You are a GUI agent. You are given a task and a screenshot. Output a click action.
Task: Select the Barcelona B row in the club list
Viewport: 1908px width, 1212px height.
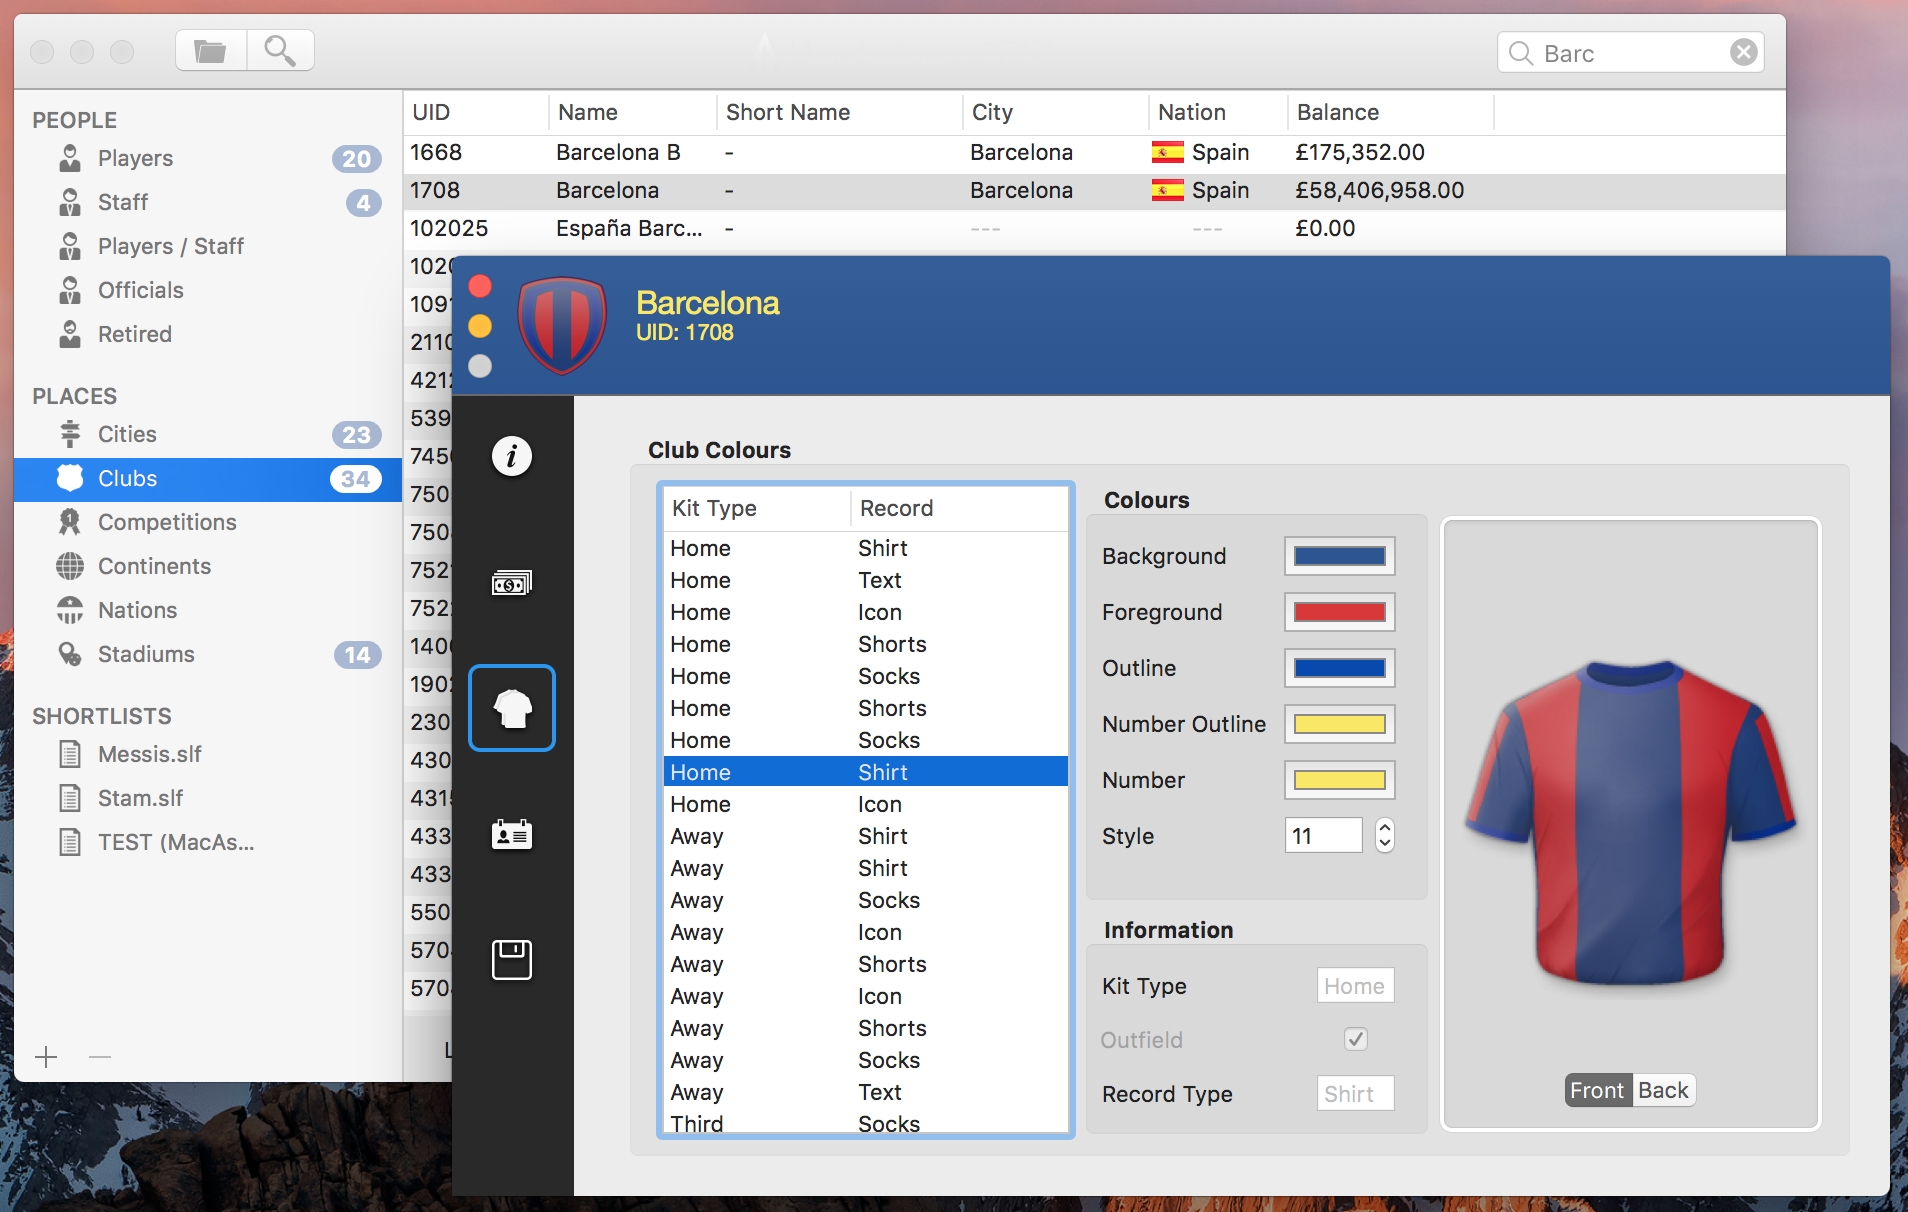(1094, 152)
